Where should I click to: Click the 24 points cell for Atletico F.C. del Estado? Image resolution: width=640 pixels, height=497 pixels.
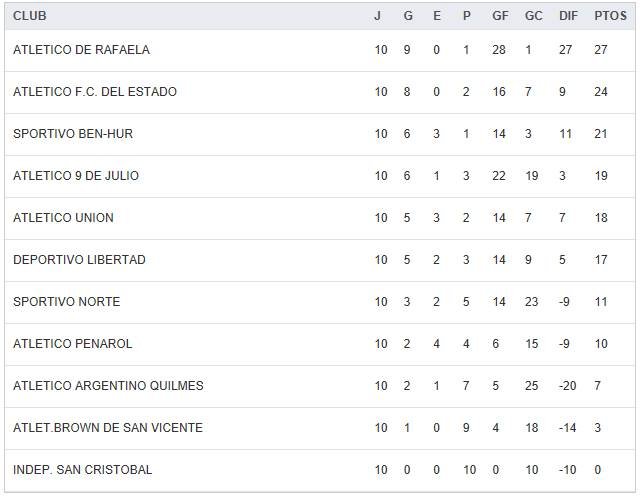(x=601, y=92)
